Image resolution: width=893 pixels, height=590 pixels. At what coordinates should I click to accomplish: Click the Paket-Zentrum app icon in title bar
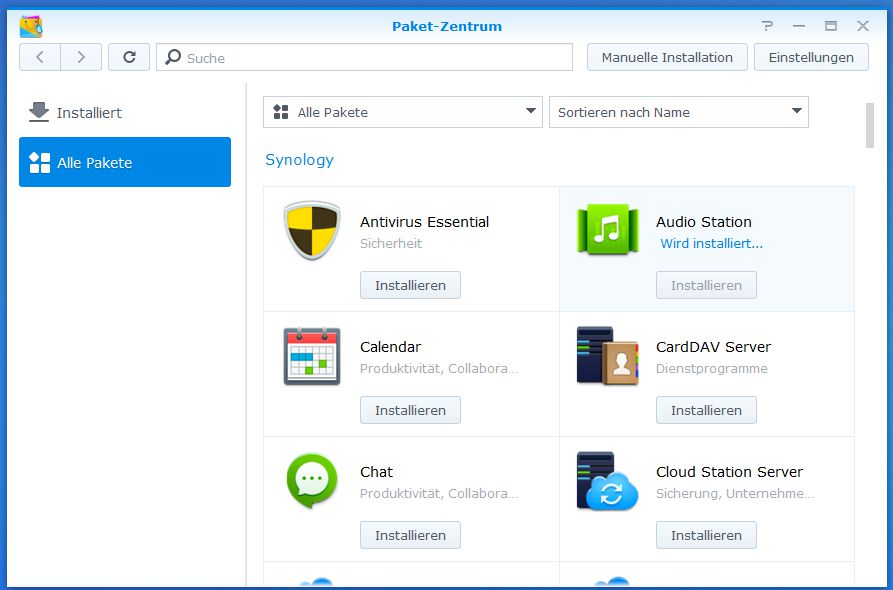(x=31, y=26)
